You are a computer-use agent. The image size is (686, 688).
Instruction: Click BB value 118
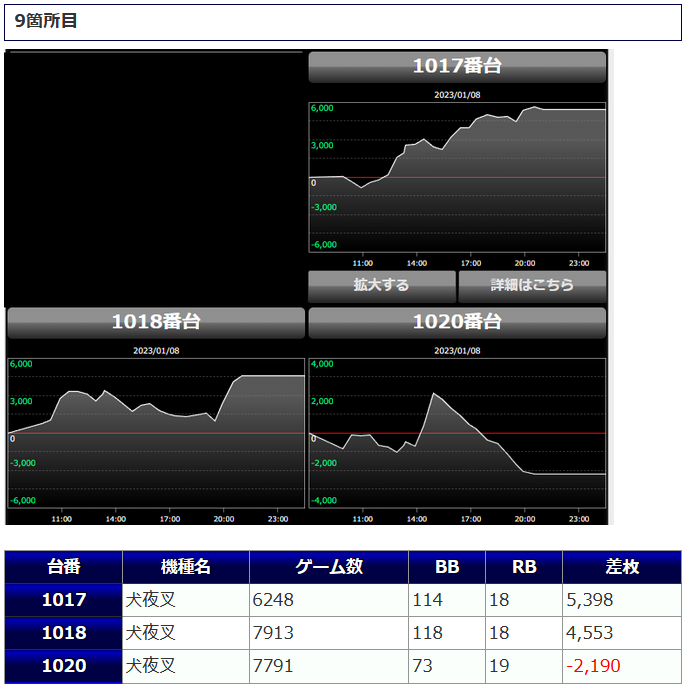[427, 633]
